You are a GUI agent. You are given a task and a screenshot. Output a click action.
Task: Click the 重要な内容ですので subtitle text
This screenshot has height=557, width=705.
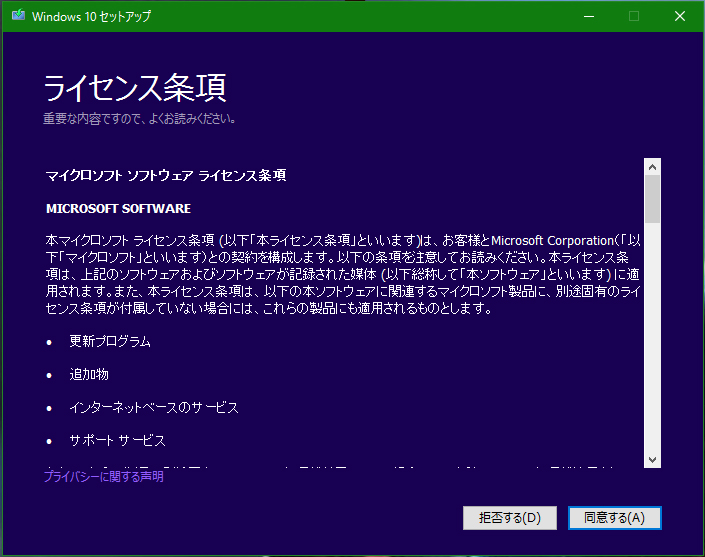click(x=139, y=119)
